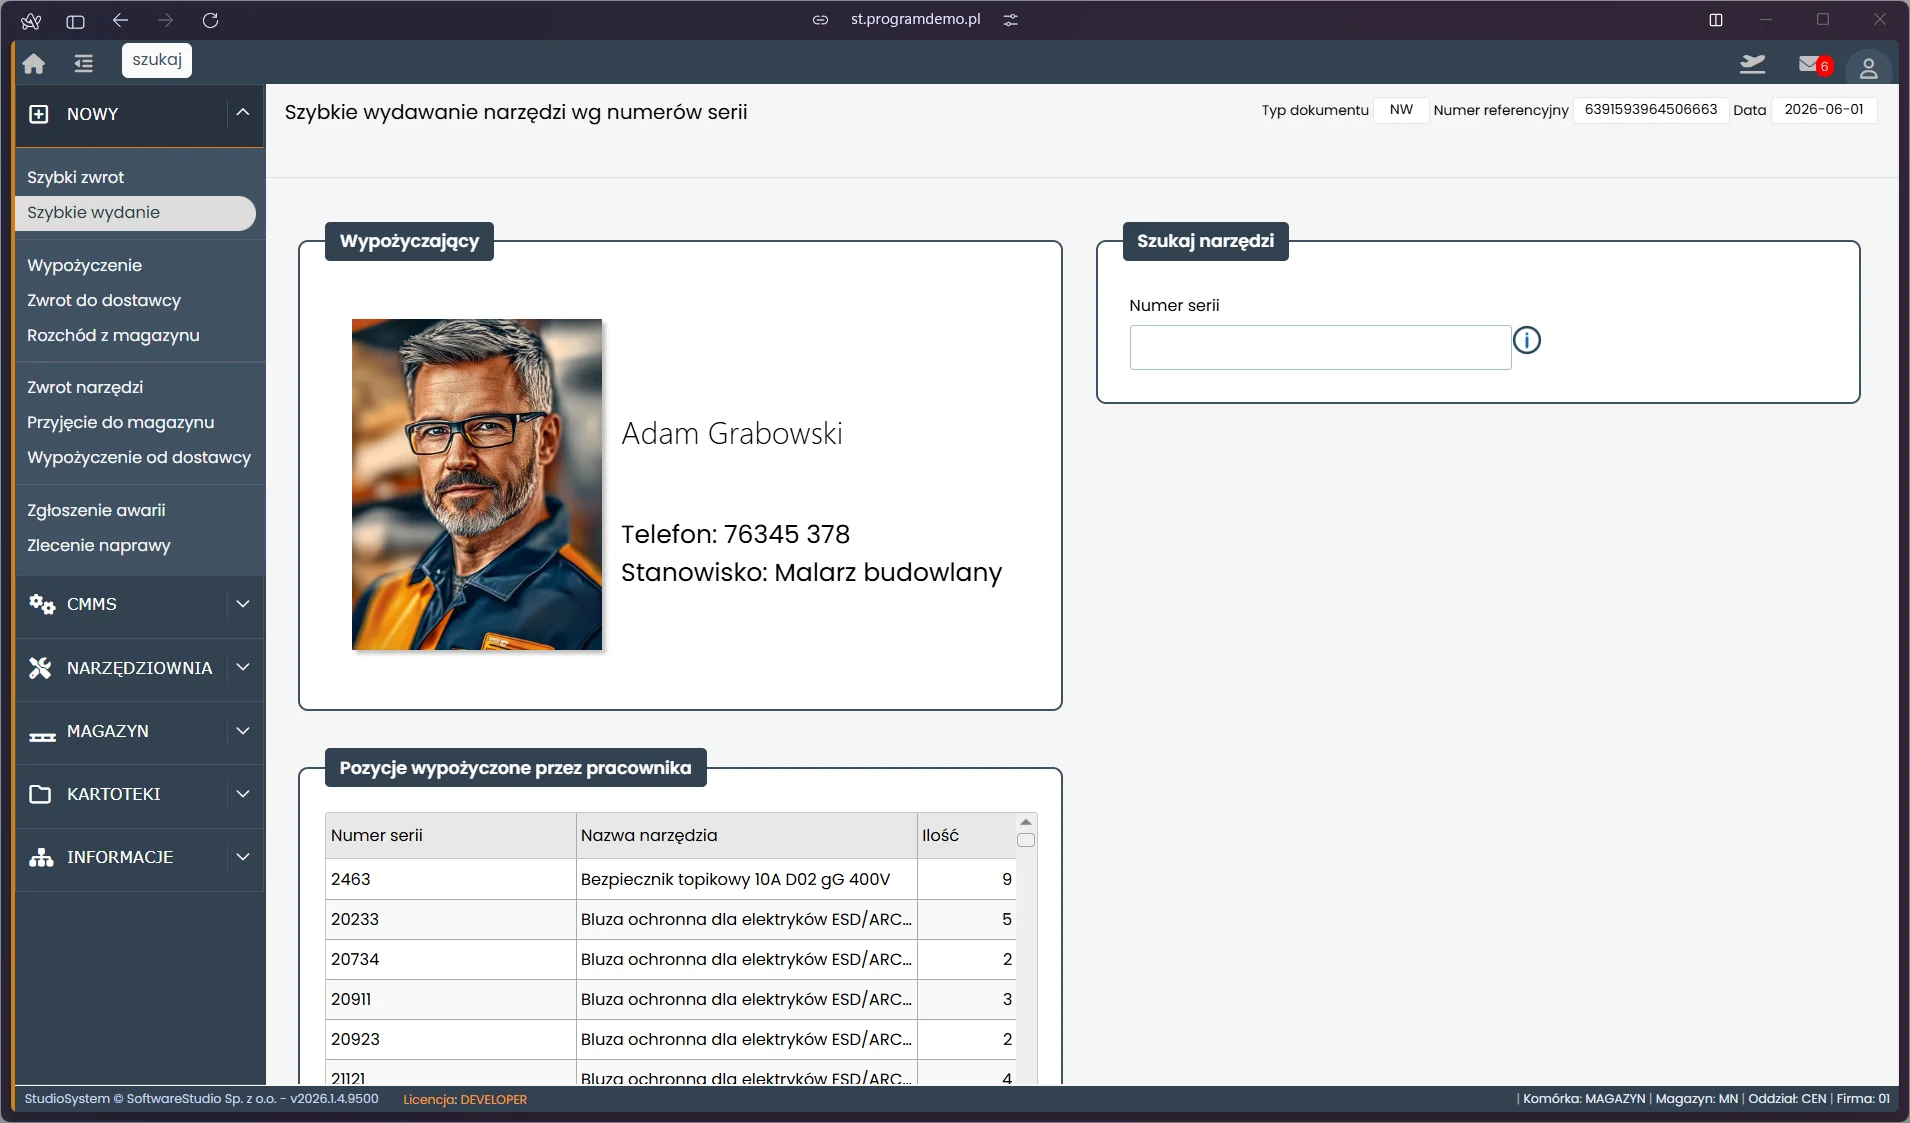Click the szukaj search field
1910x1123 pixels.
(x=157, y=60)
